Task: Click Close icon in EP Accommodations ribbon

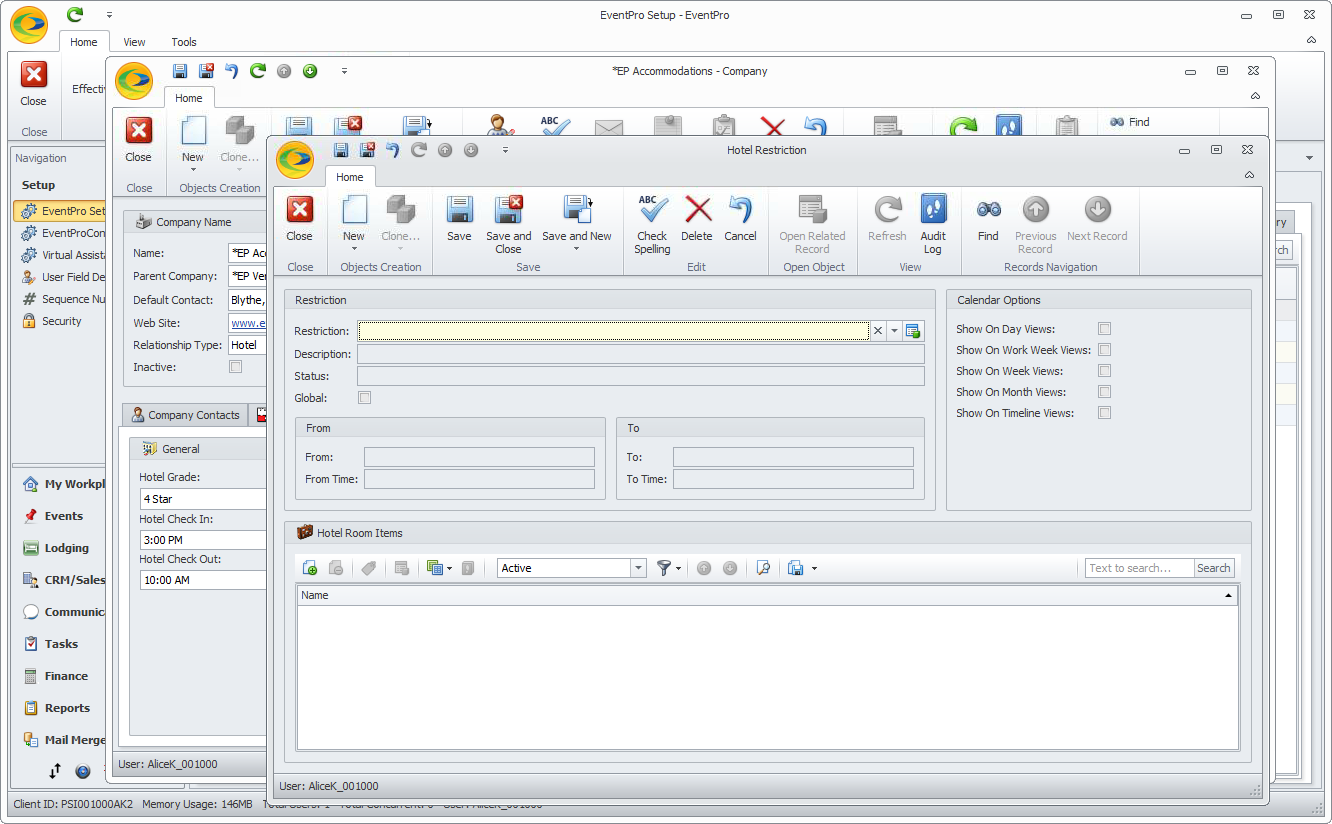Action: pos(139,130)
